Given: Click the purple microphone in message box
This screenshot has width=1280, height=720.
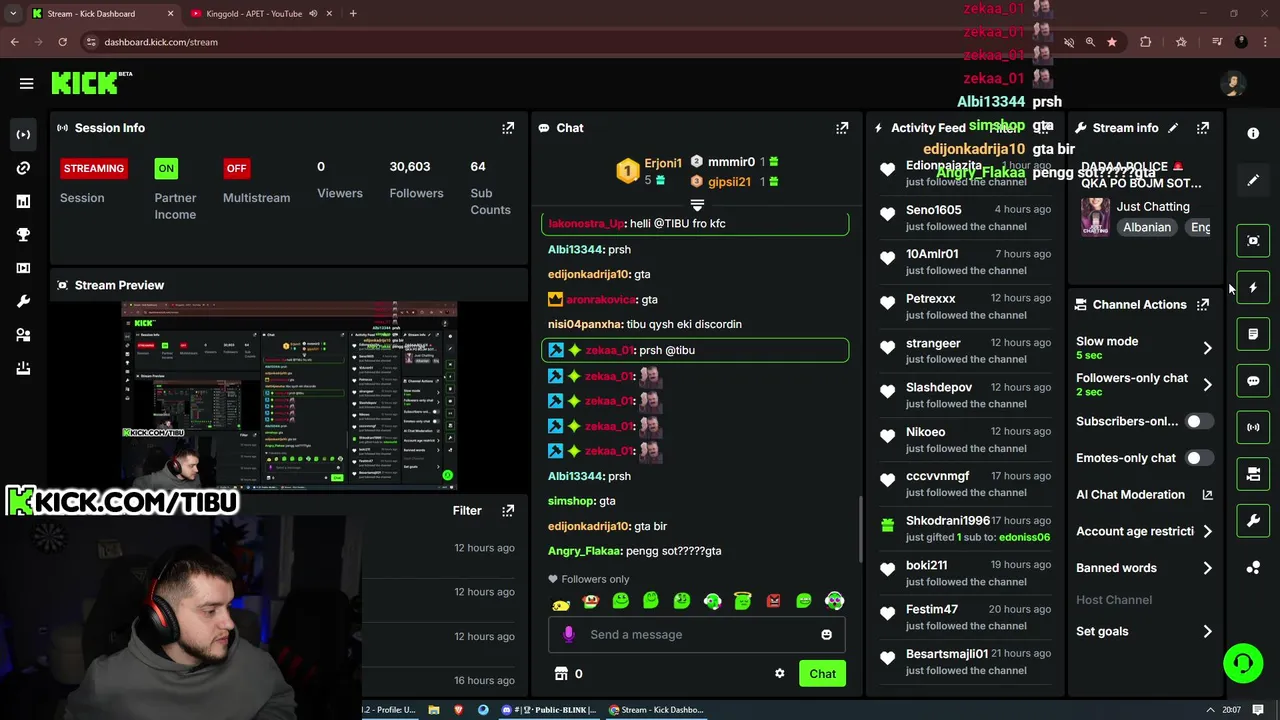Looking at the screenshot, I should [x=569, y=634].
